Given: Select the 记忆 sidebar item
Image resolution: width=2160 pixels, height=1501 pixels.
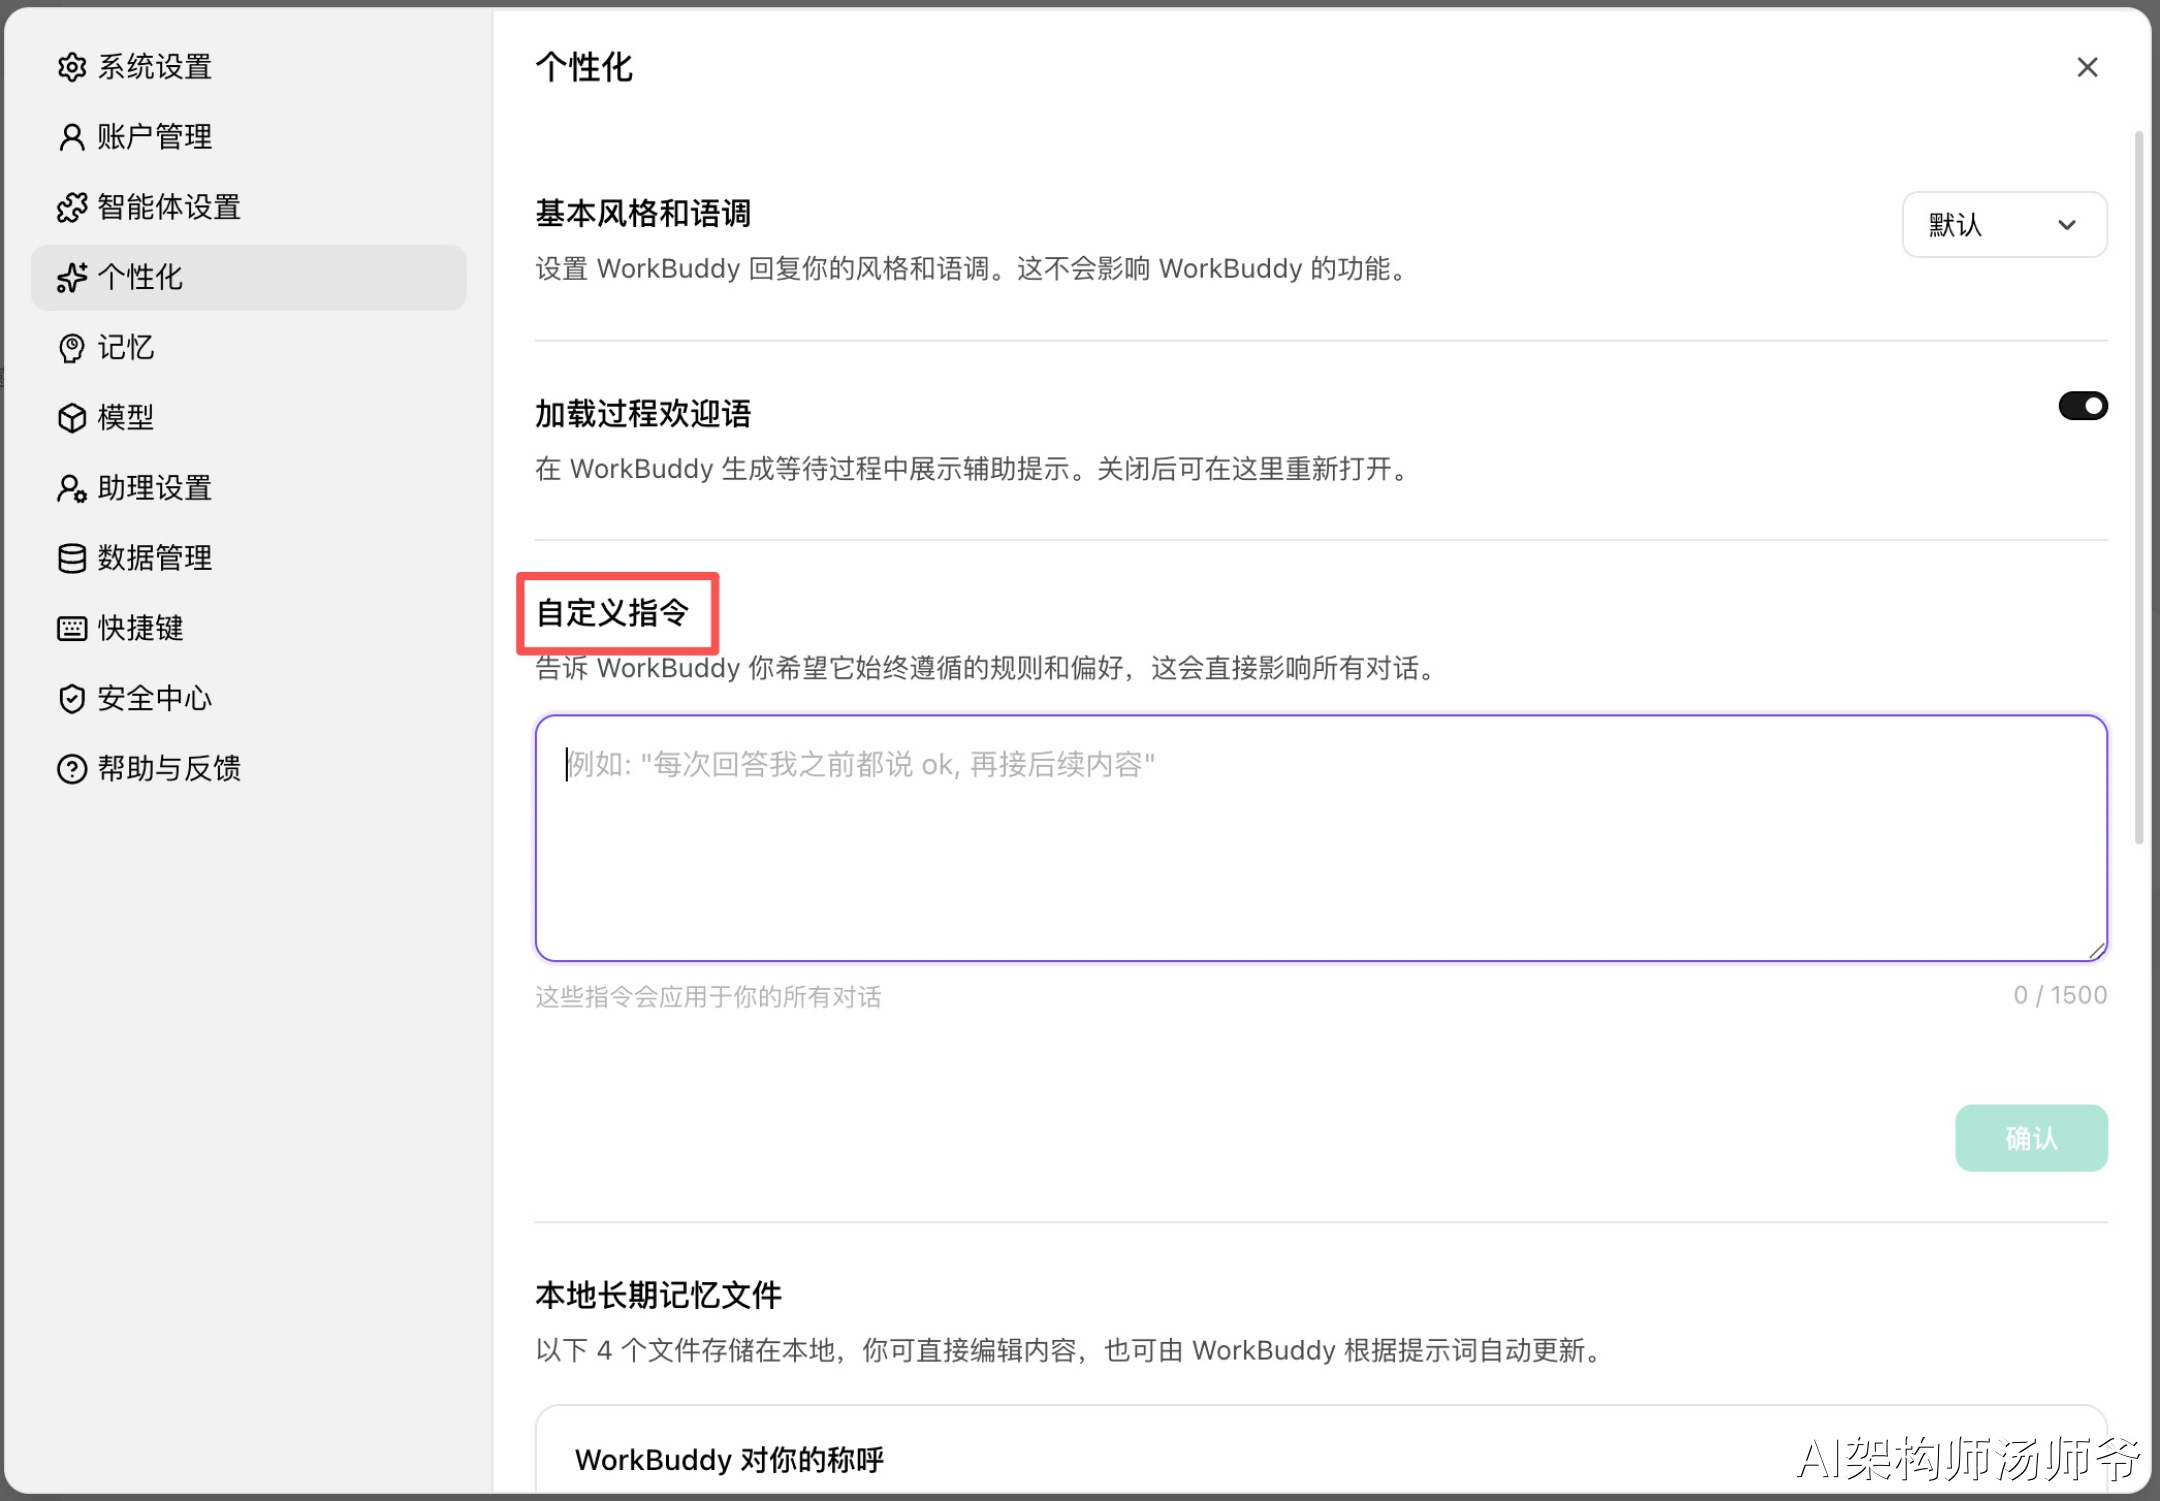Looking at the screenshot, I should (x=249, y=348).
